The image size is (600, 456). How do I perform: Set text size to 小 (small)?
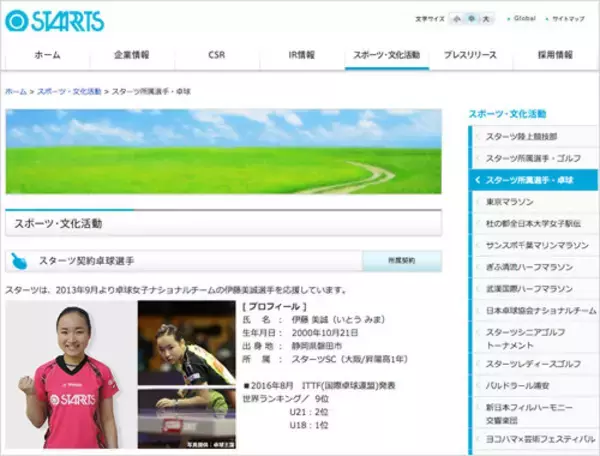[456, 19]
